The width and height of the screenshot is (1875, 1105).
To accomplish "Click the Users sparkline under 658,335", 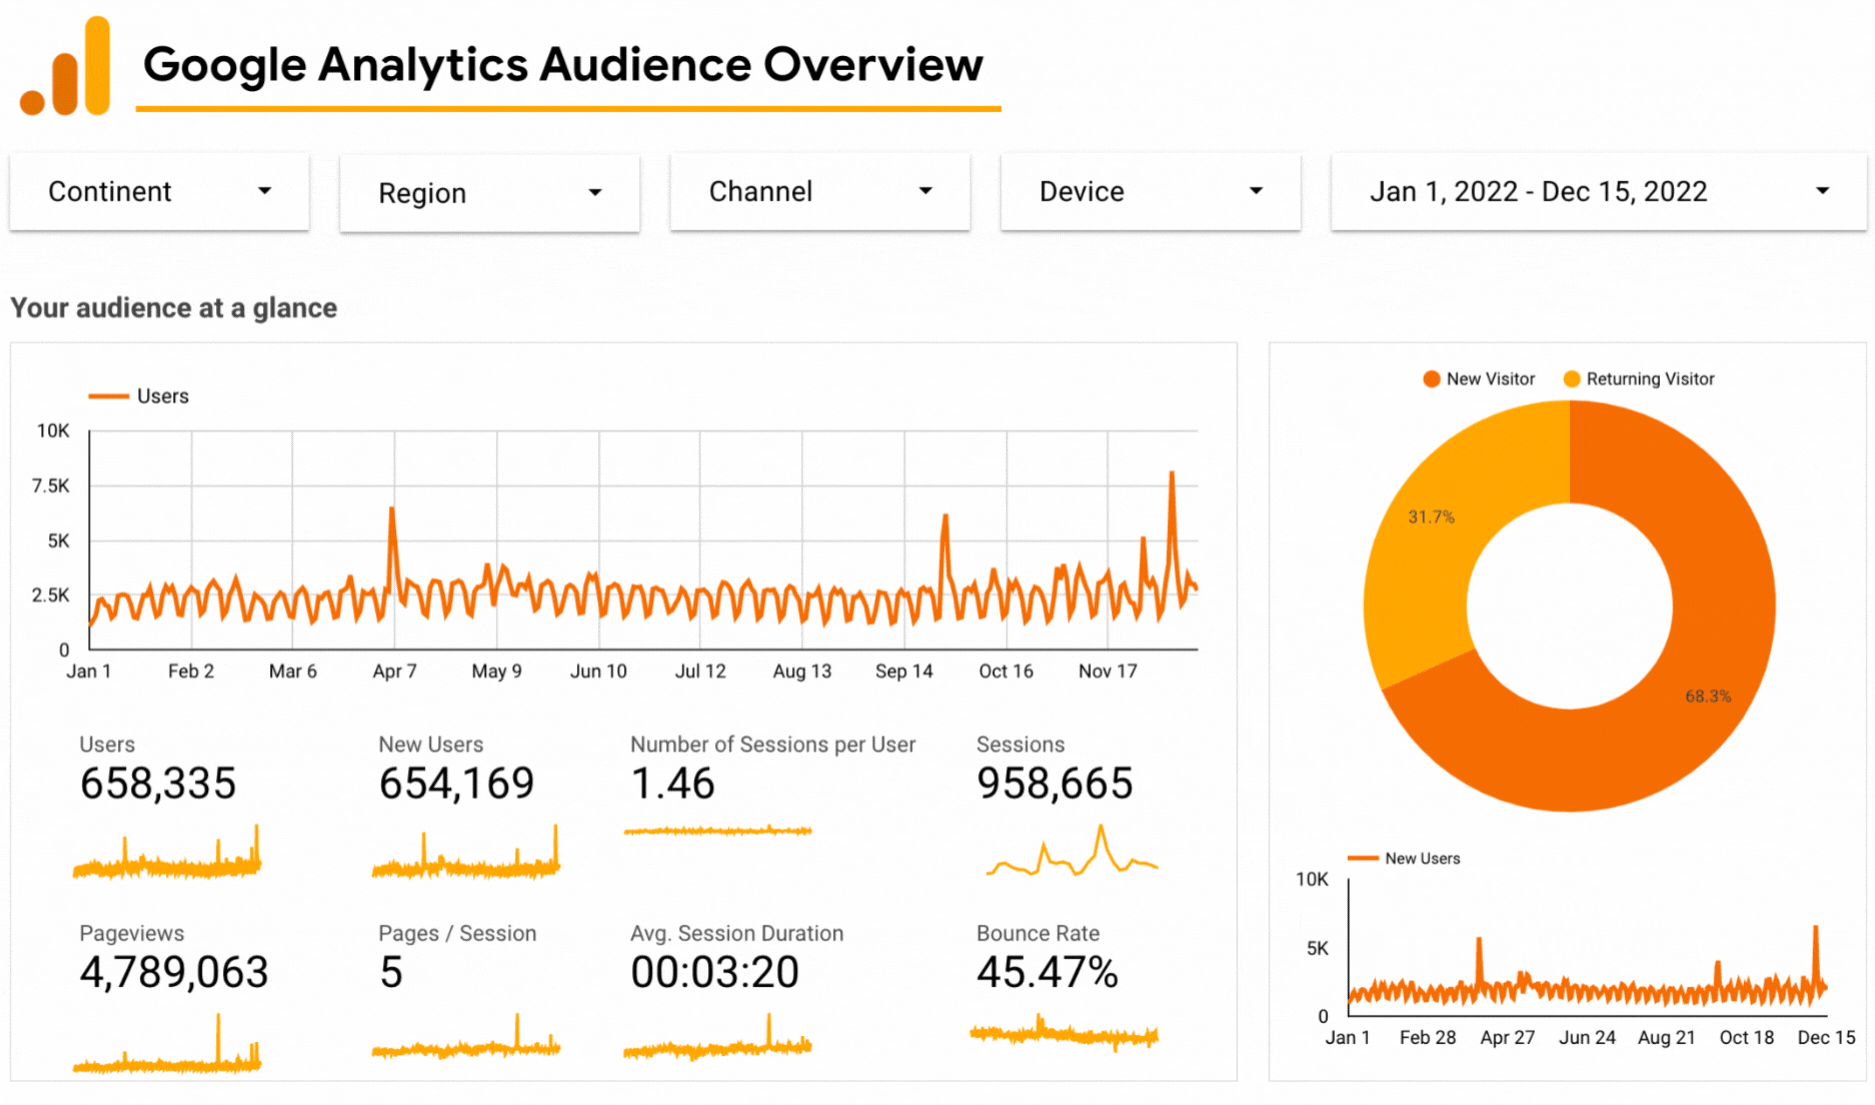I will coord(167,853).
